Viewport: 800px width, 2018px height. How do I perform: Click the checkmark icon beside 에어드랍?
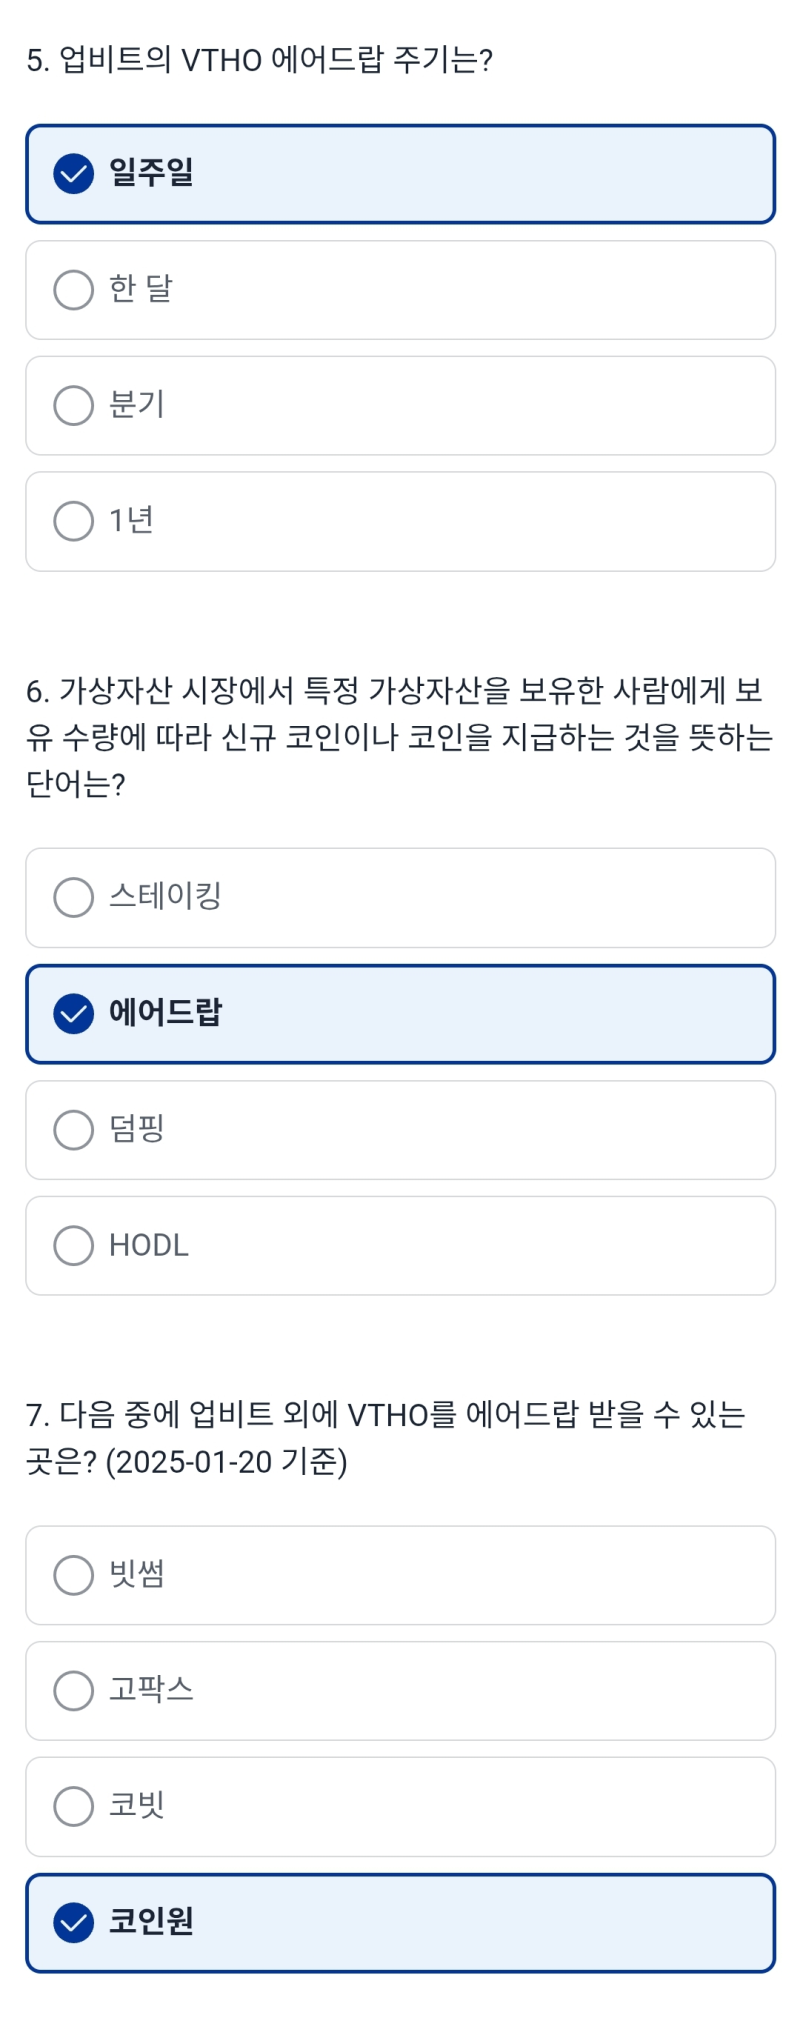coord(73,1013)
